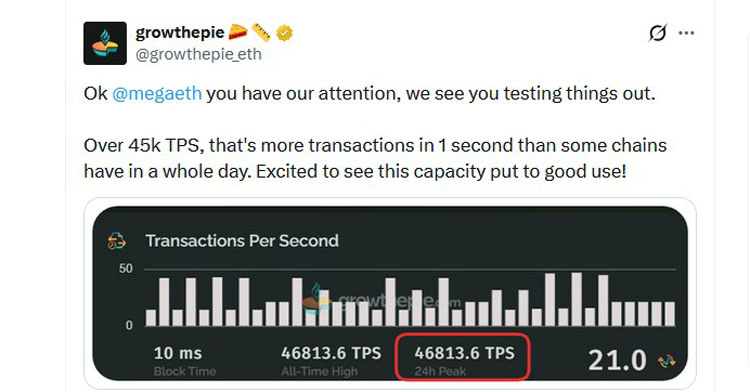This screenshot has width=750, height=392.
Task: Click the growthepie display name
Action: [x=180, y=33]
